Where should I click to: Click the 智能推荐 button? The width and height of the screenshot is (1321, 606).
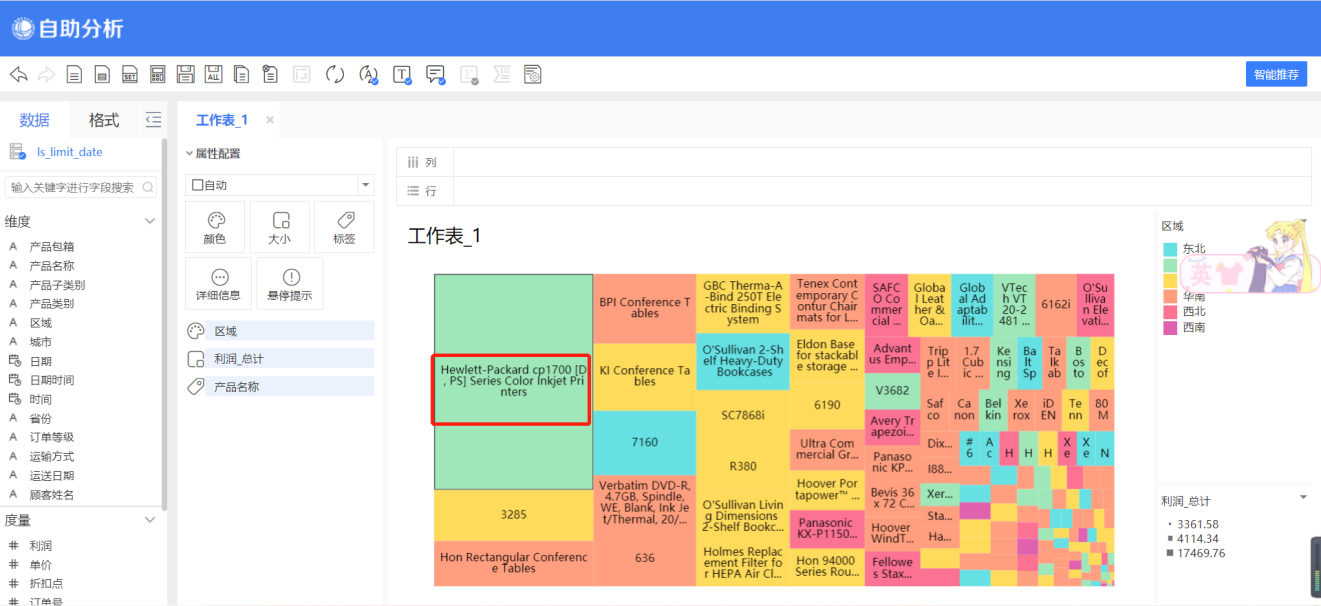(1276, 74)
